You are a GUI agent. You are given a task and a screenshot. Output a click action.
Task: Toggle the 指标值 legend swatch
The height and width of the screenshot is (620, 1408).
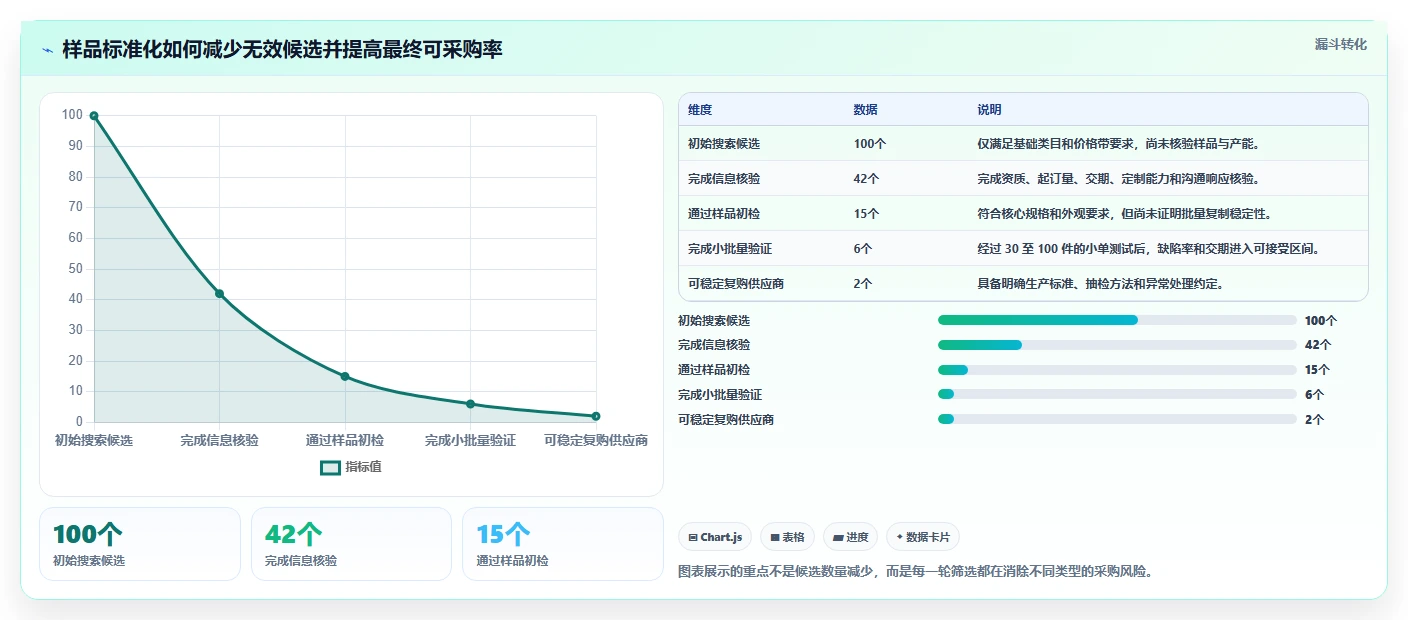click(x=330, y=467)
